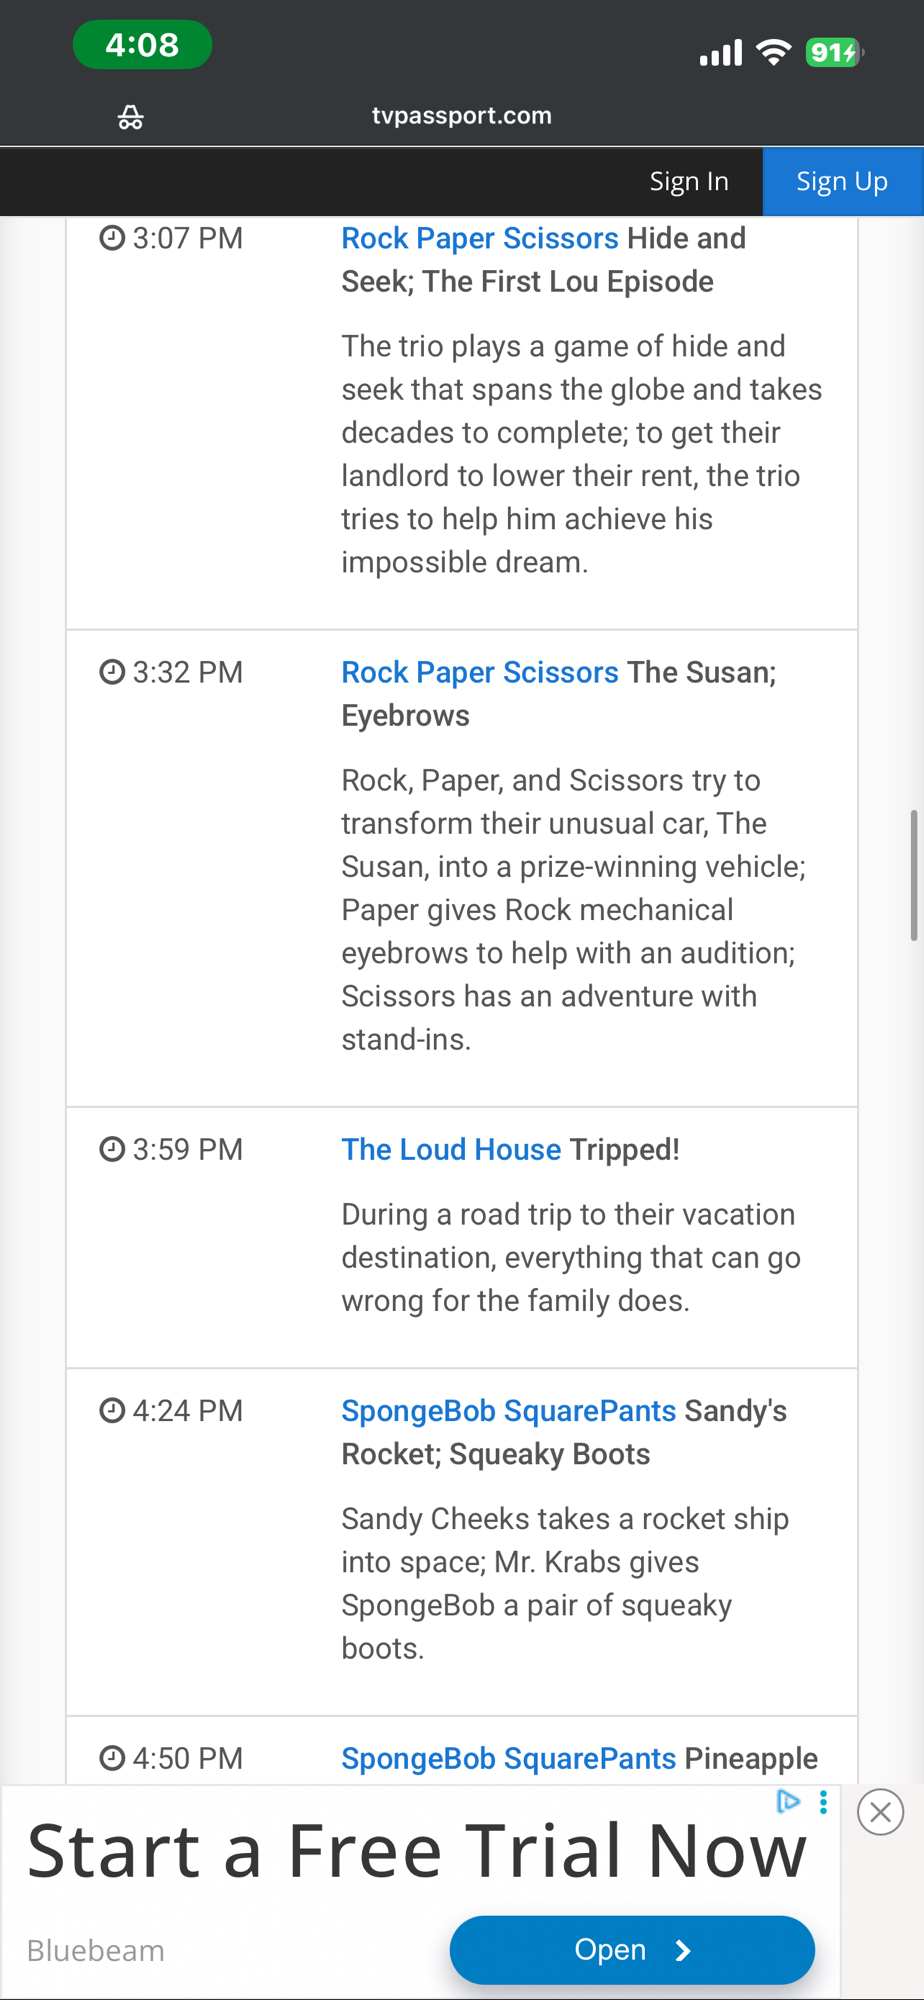Tap the Sign In menu item
Viewport: 924px width, 2000px height.
[689, 181]
